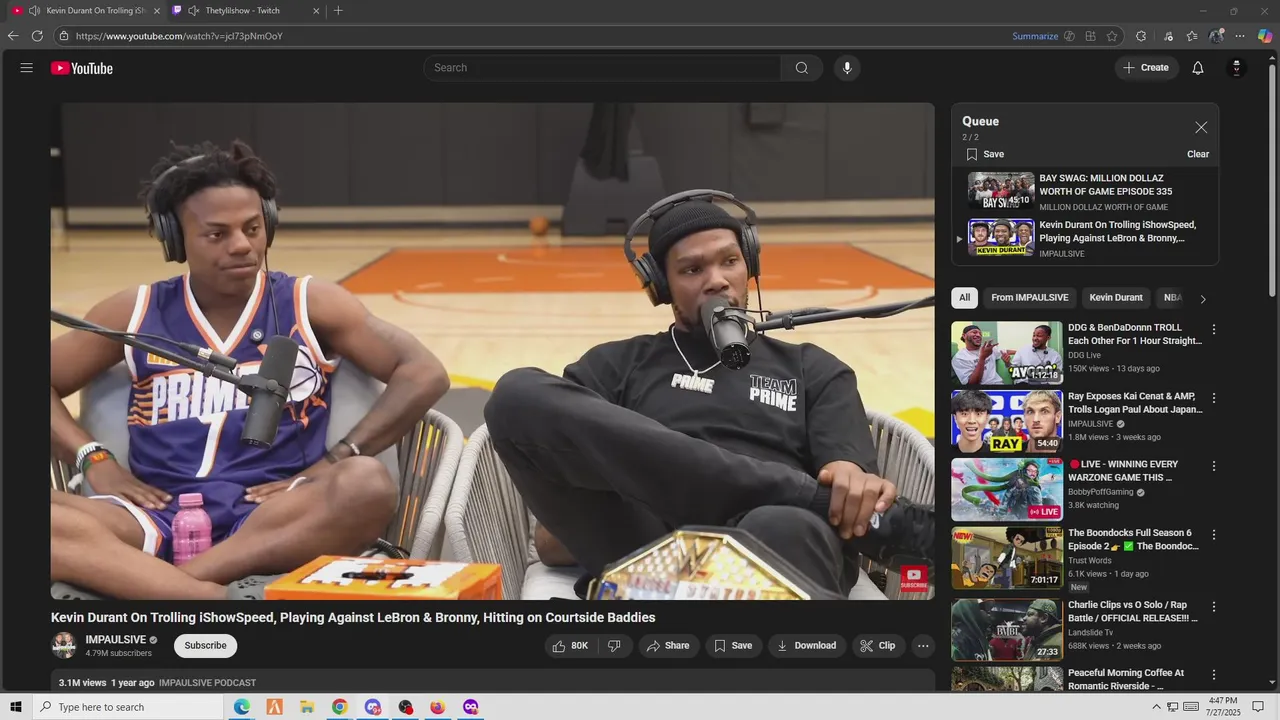Unmute the Twitch tab audio icon
The height and width of the screenshot is (720, 1280).
click(x=193, y=11)
